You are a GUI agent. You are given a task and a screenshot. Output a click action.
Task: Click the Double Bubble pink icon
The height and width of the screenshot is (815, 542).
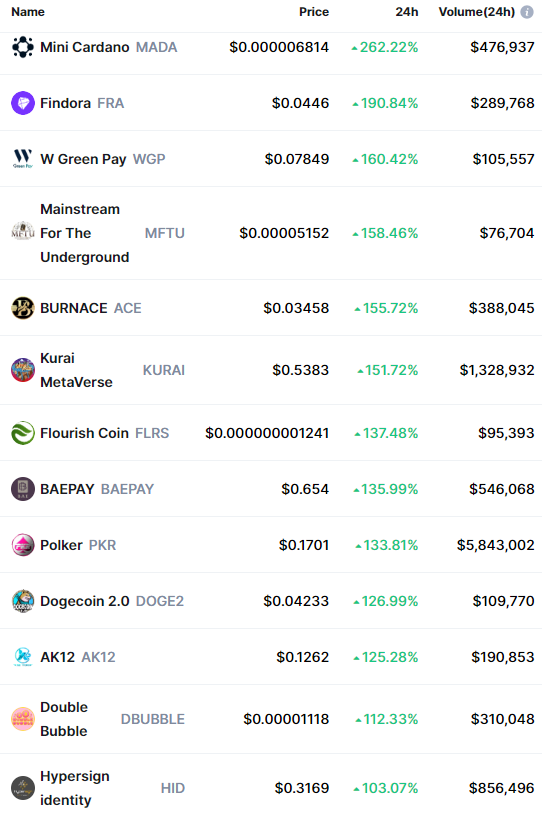[23, 719]
